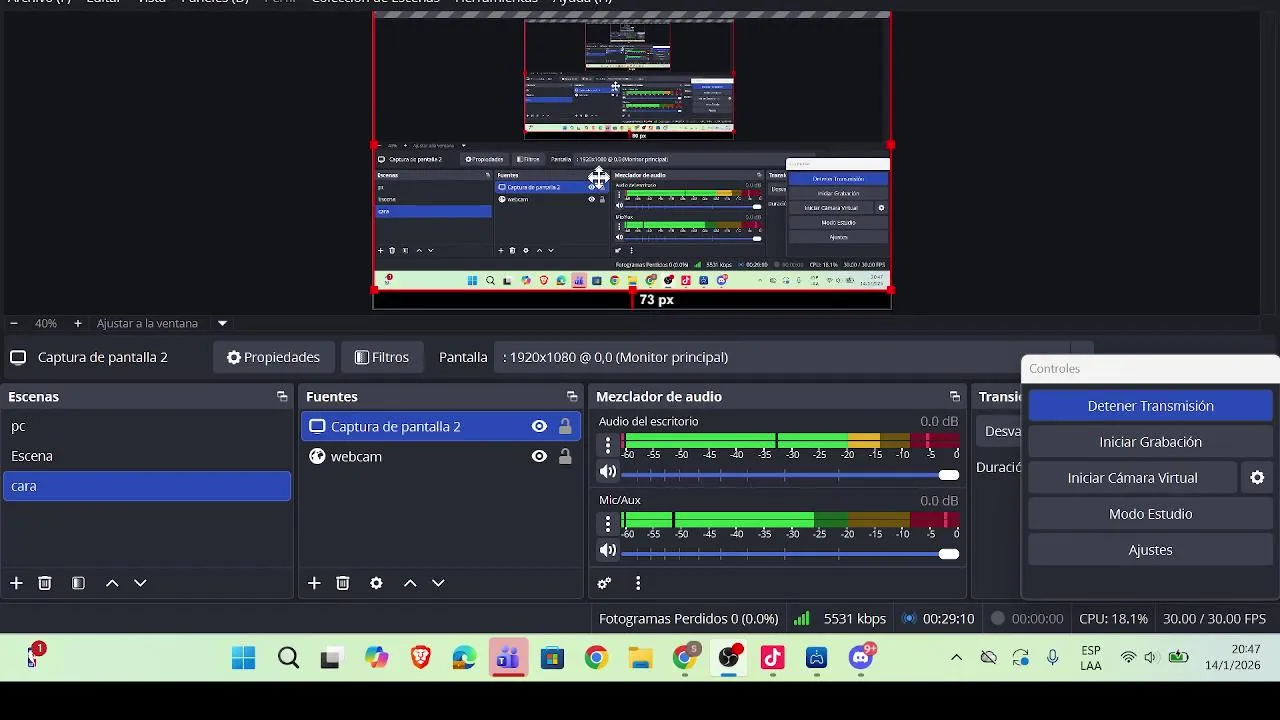Open the Desva transition dropdown
This screenshot has width=1280, height=720.
click(998, 431)
